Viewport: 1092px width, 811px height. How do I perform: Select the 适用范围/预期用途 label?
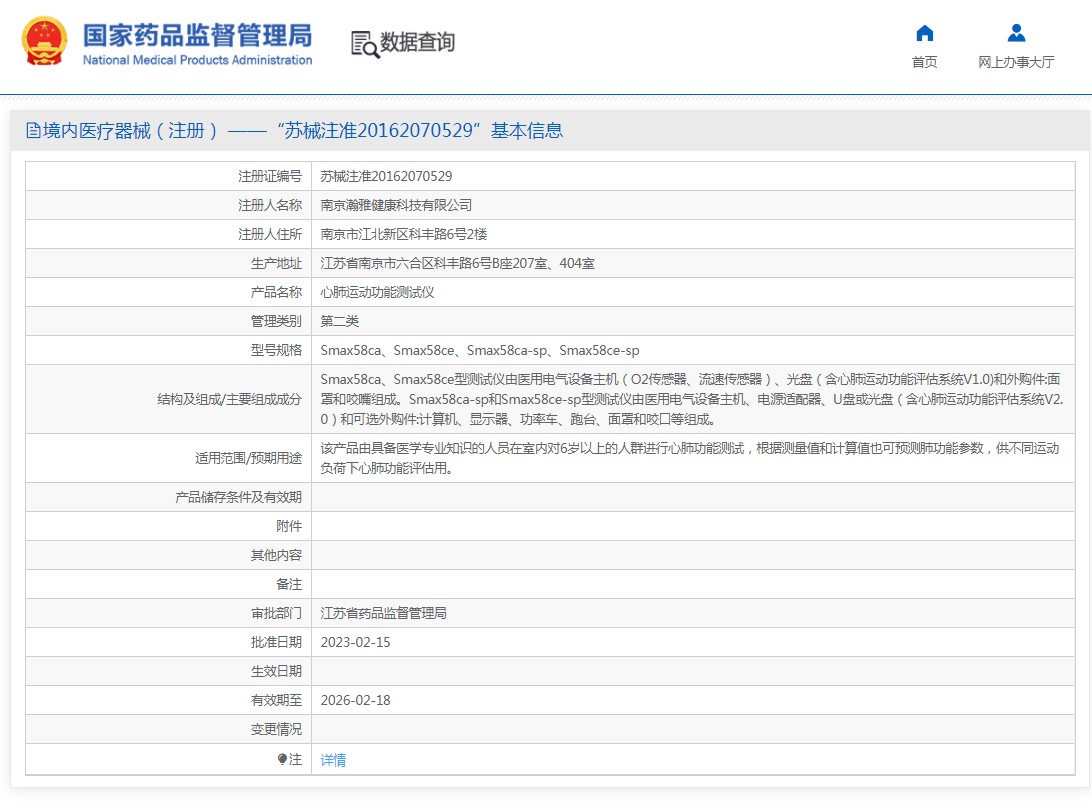248,458
